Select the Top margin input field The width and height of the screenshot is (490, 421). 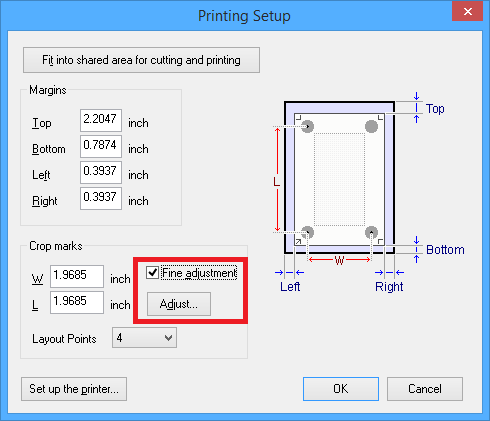[101, 120]
